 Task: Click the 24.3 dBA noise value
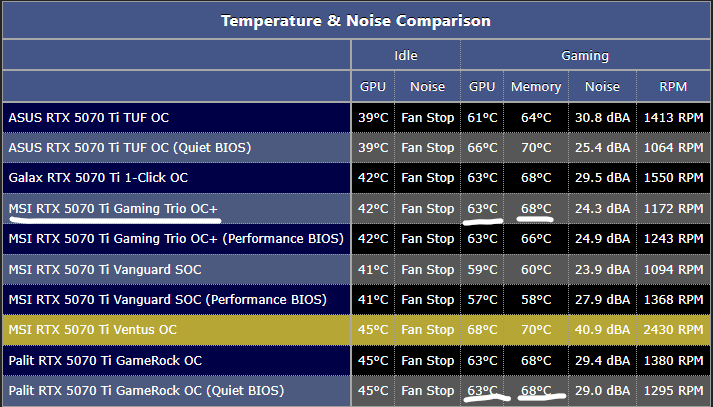point(603,208)
